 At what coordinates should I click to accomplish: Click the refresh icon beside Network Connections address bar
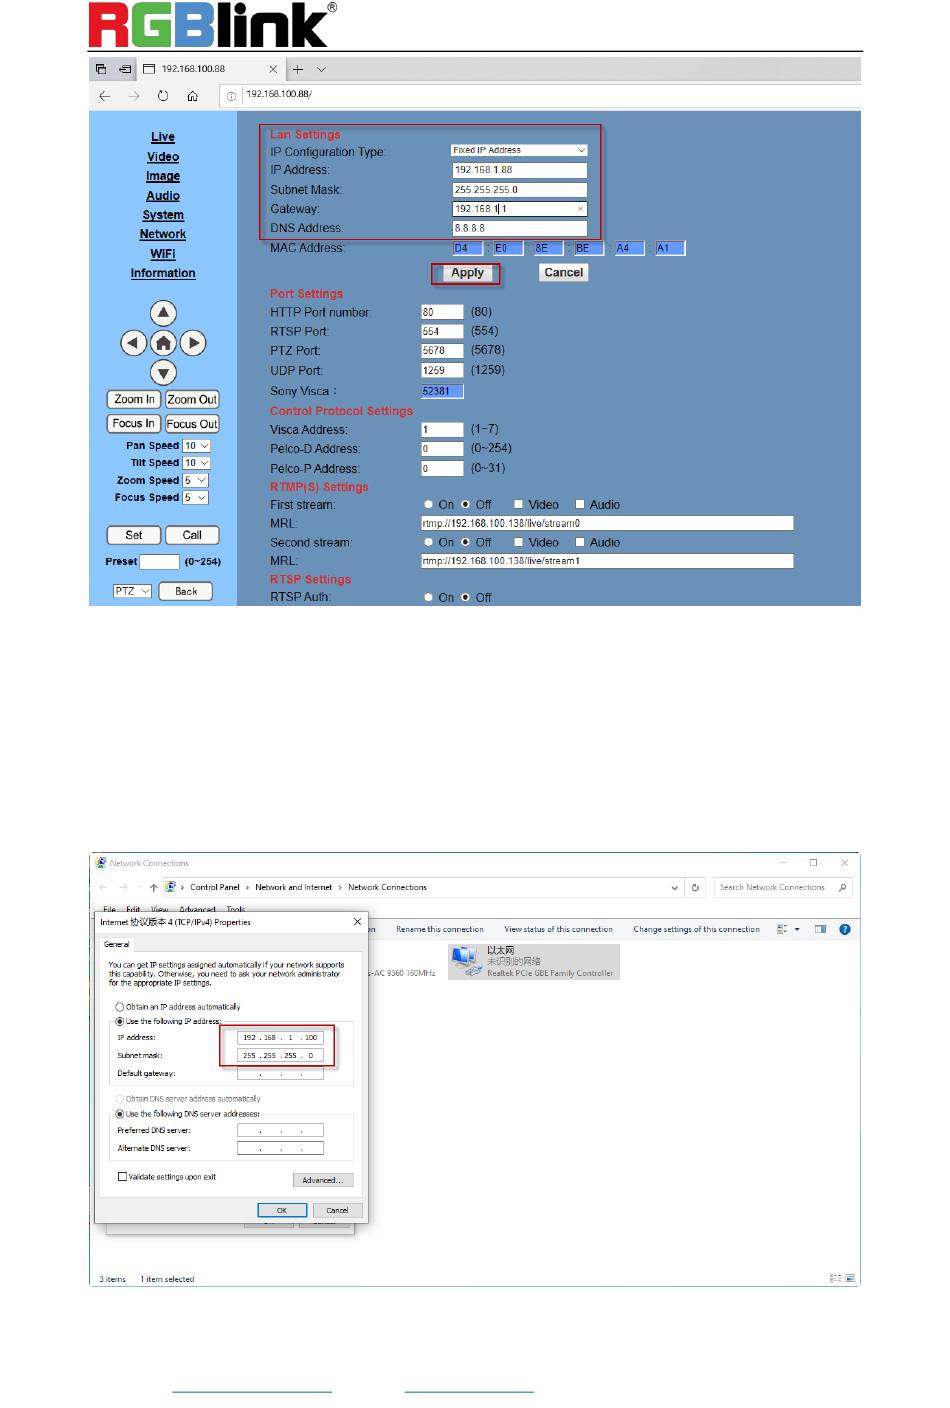[695, 887]
